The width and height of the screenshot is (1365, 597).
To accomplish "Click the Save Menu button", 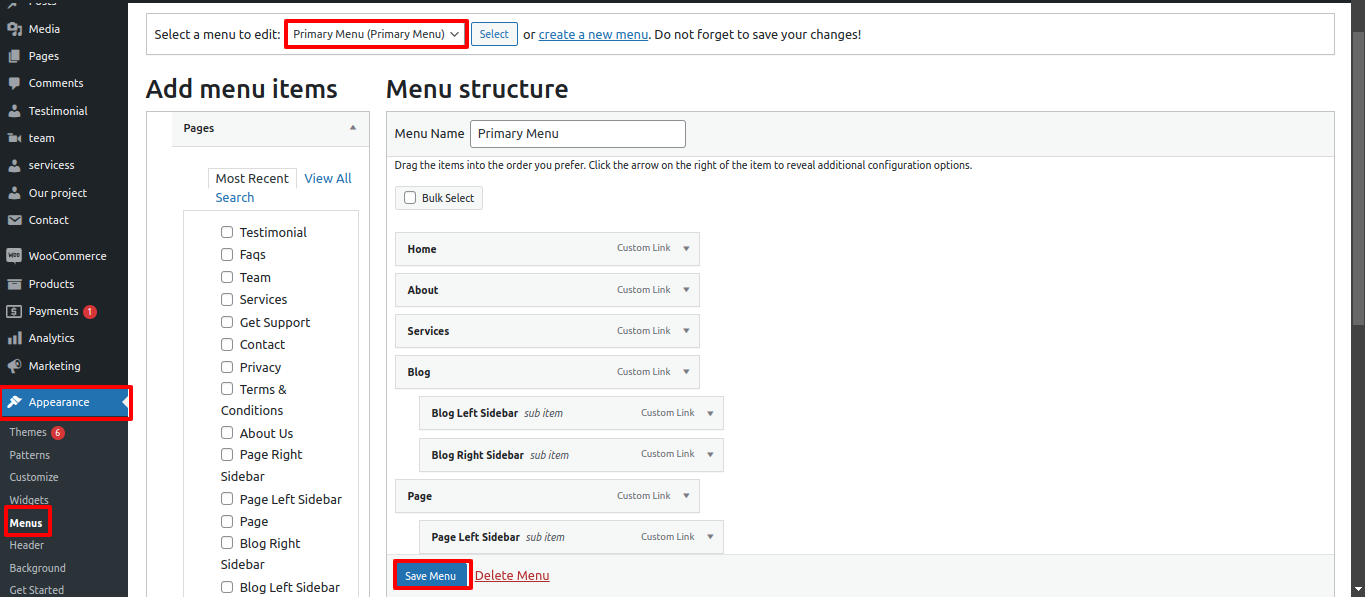I will click(431, 575).
